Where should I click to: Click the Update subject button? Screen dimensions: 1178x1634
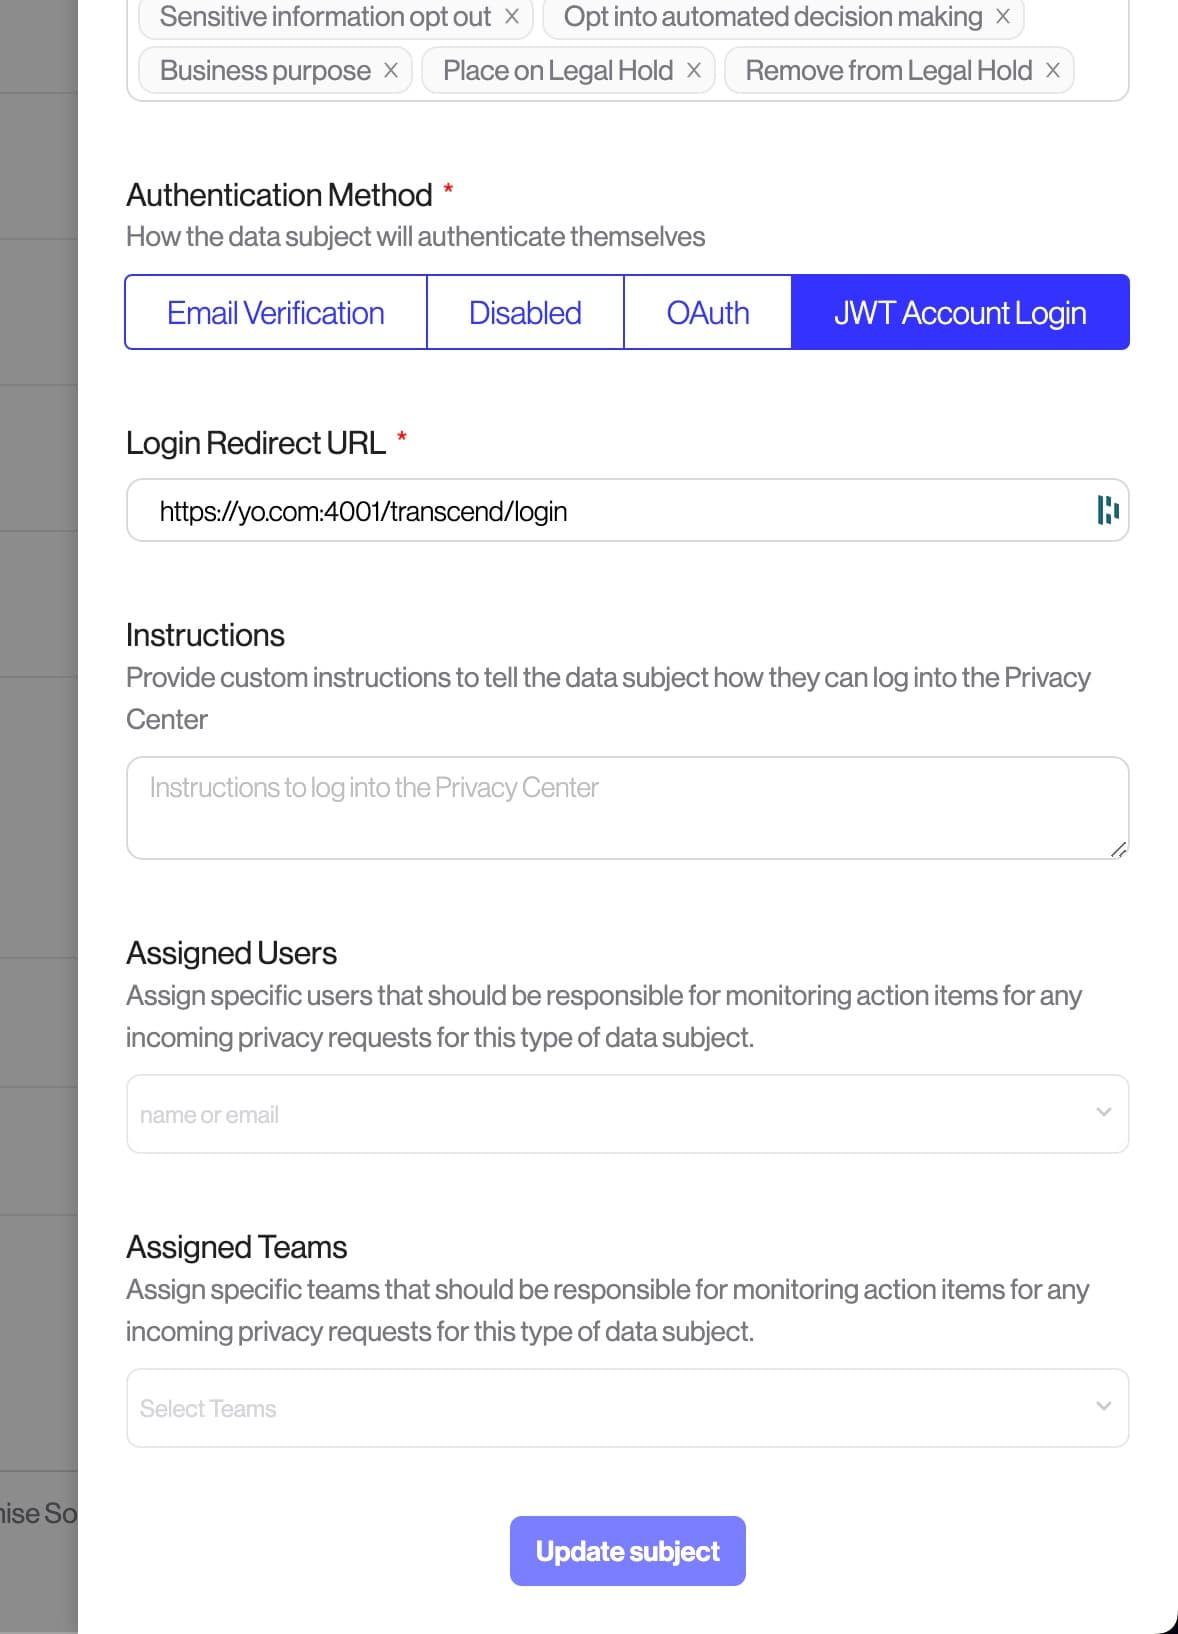(x=628, y=1551)
